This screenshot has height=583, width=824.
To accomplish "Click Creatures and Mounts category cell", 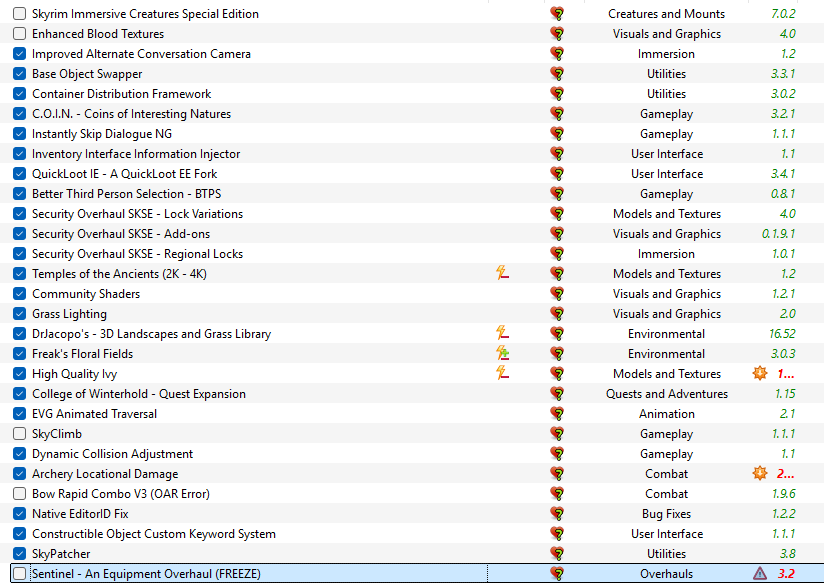I will pos(666,14).
